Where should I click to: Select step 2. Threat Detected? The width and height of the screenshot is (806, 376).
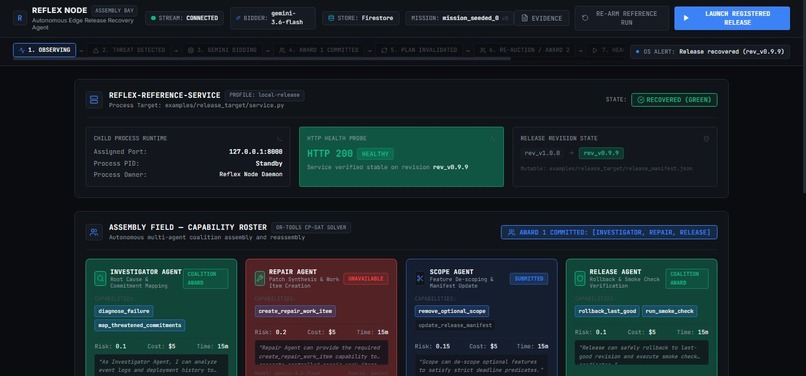(x=129, y=50)
